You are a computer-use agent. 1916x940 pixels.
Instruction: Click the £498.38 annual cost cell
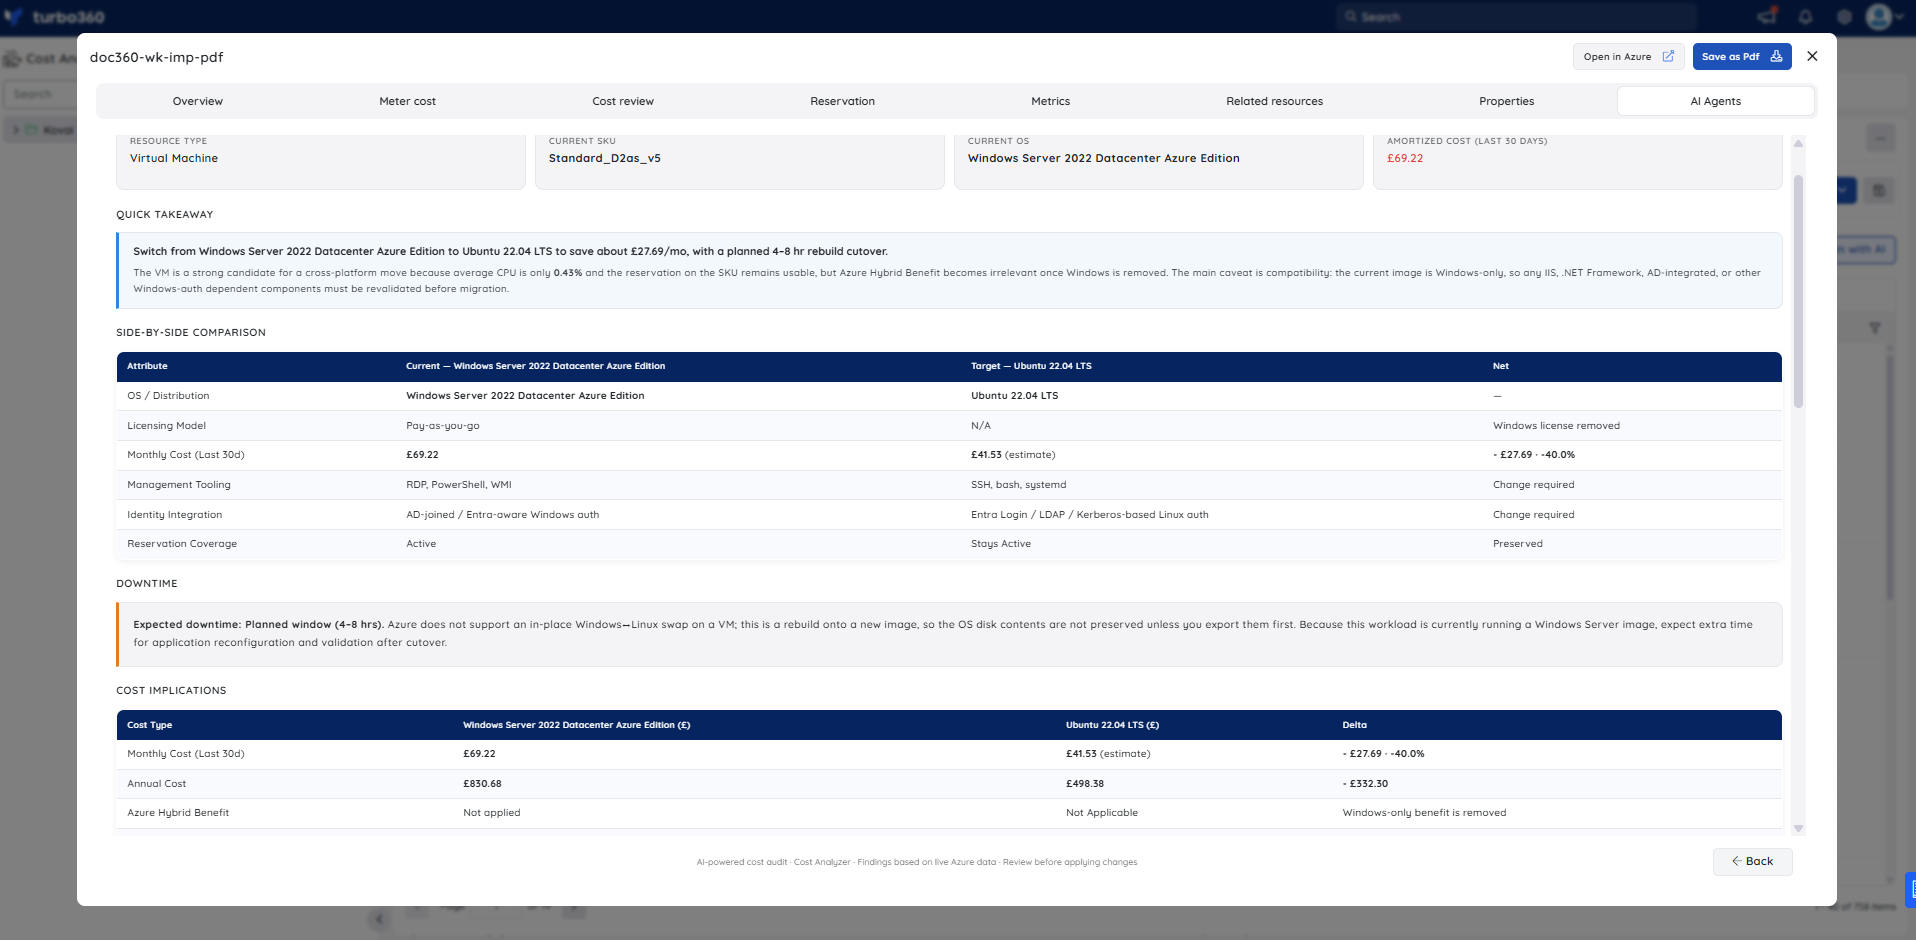[1084, 784]
